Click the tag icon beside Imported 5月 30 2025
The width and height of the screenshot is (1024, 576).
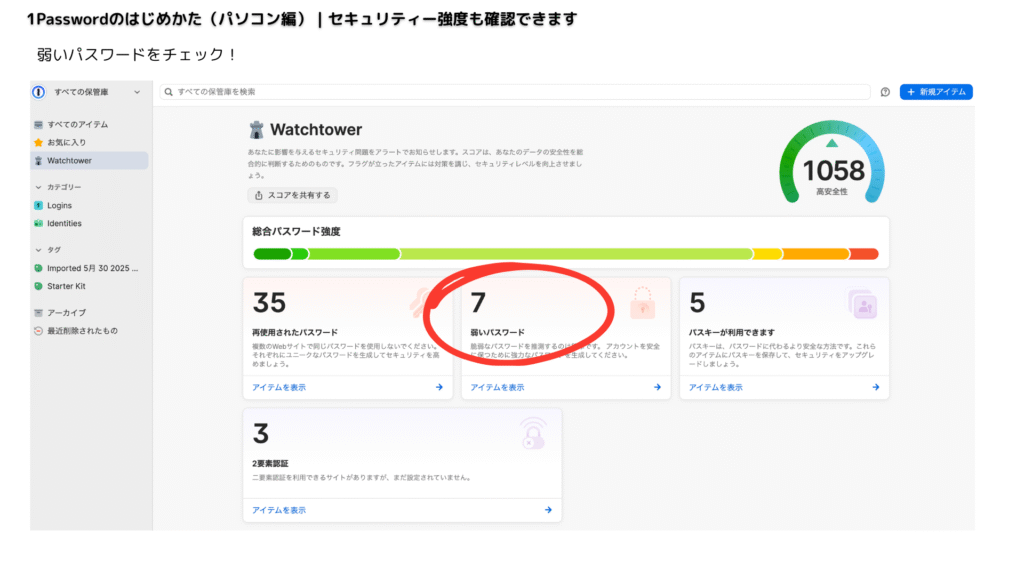click(x=39, y=268)
